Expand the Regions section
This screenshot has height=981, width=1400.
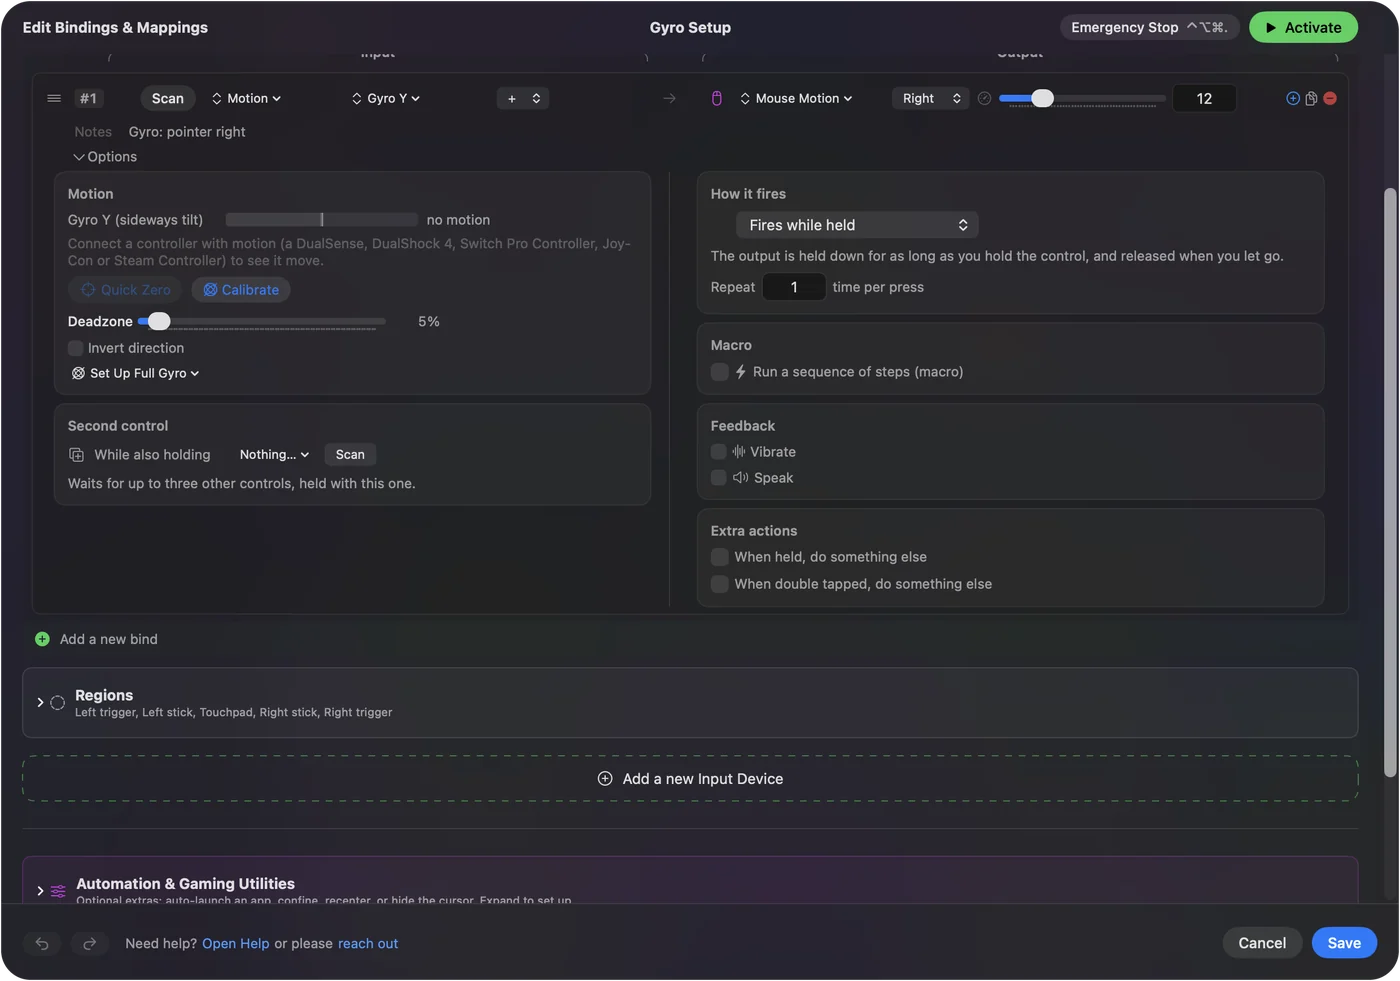(40, 703)
